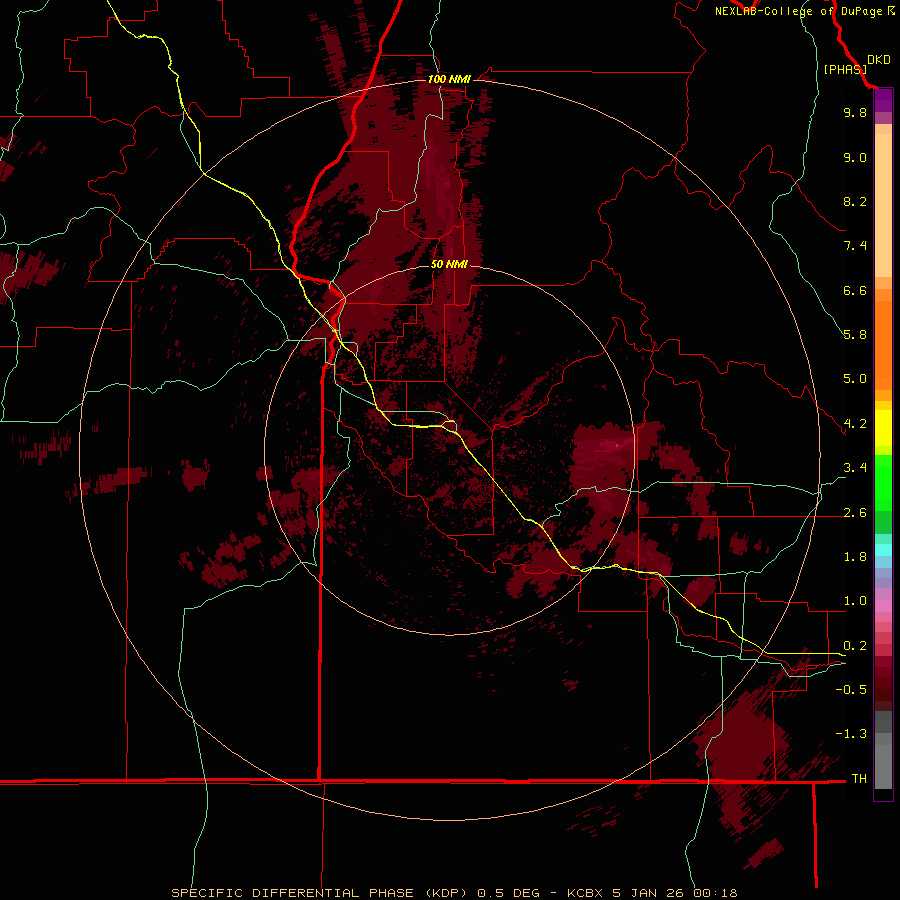Pick the light peach segment of the color bar
This screenshot has width=900, height=900.
[x=883, y=205]
